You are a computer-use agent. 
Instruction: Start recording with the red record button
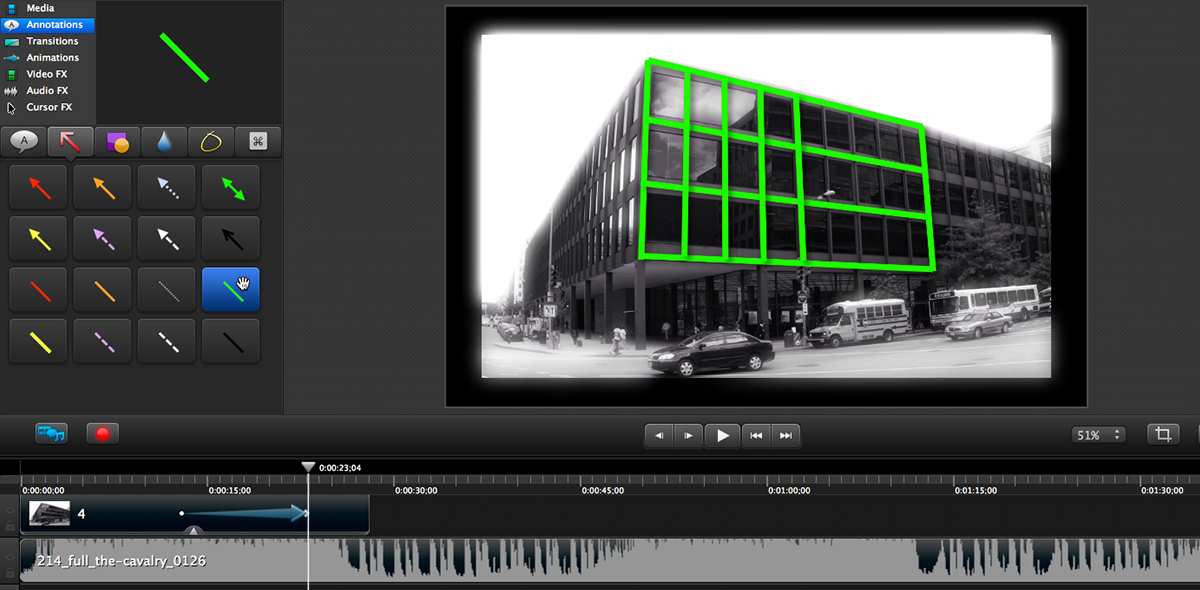click(x=101, y=434)
